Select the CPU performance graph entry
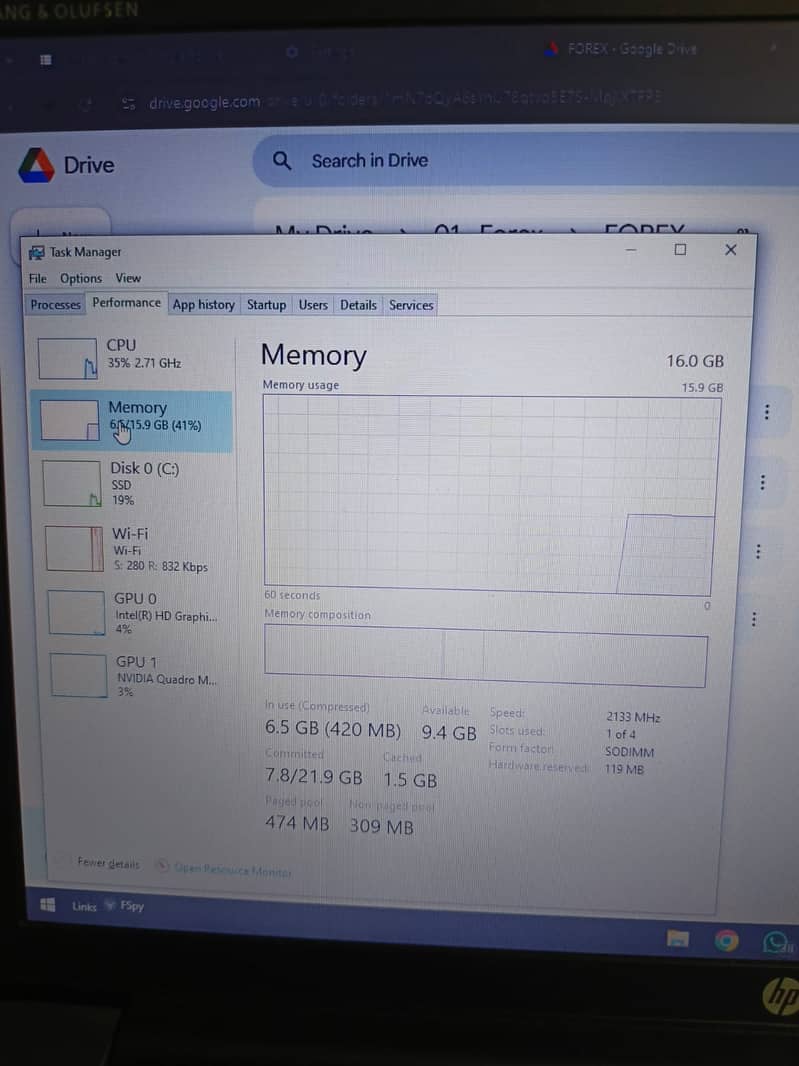 coord(131,358)
